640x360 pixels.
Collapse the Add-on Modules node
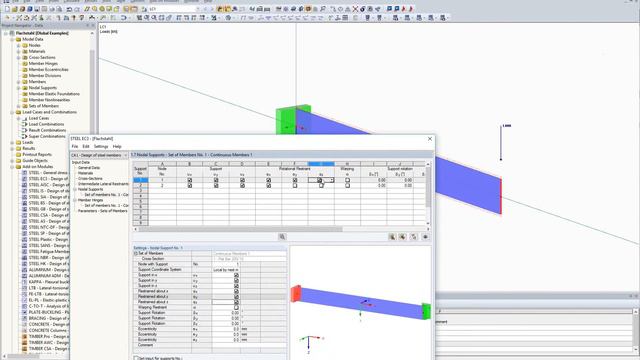pos(12,167)
